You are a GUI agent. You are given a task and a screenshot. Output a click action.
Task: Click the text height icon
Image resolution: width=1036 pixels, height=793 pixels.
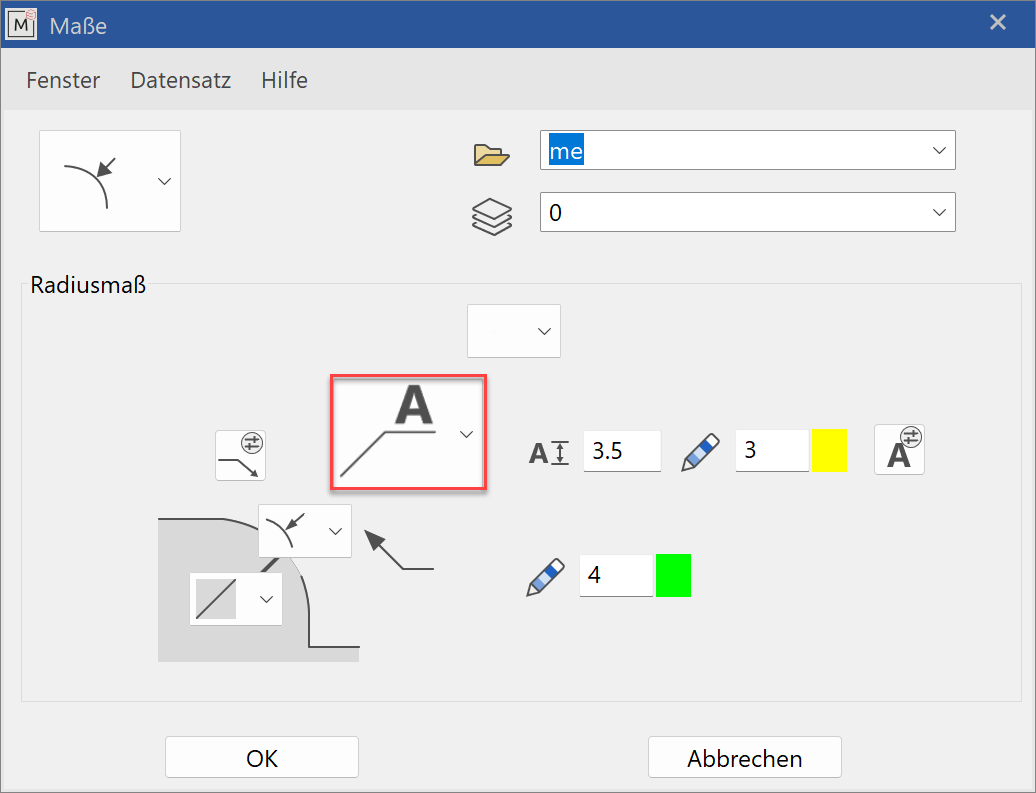[x=549, y=452]
